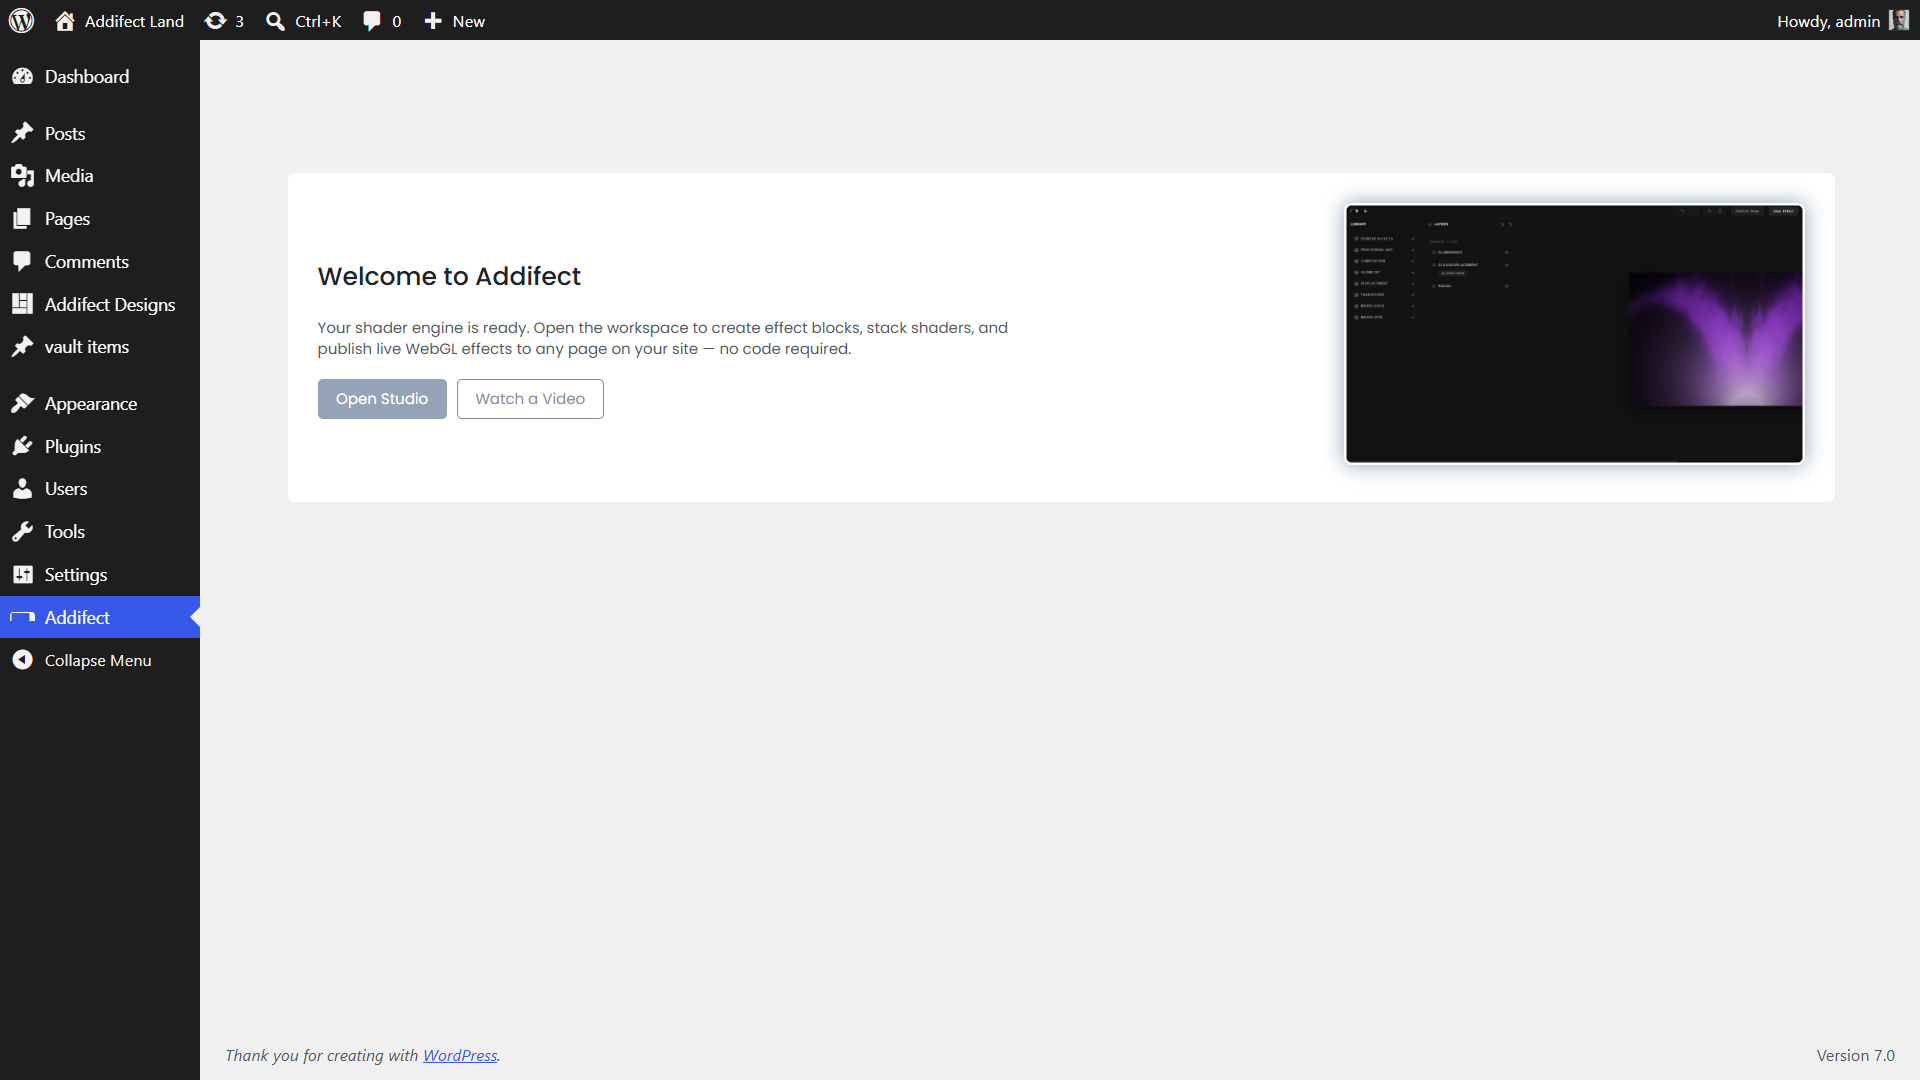The width and height of the screenshot is (1920, 1080).
Task: Click the Media icon in sidebar
Action: pos(22,176)
